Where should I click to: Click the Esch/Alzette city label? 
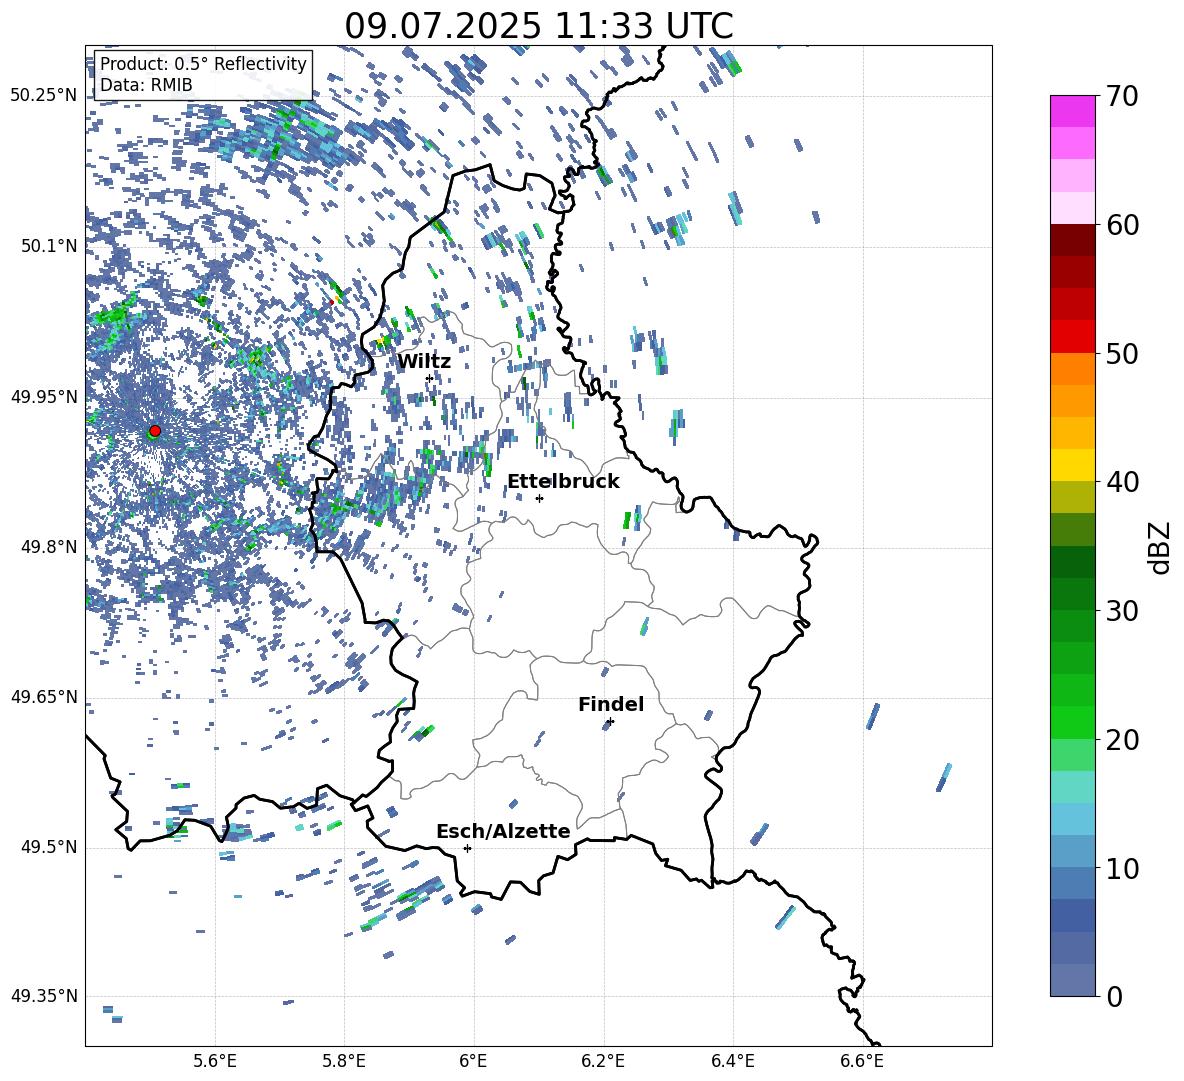[503, 831]
